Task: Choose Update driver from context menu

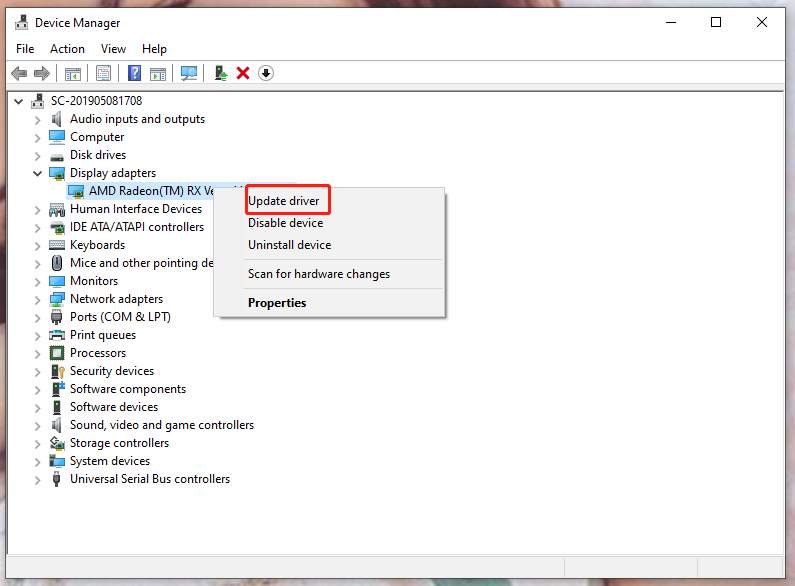Action: (283, 201)
